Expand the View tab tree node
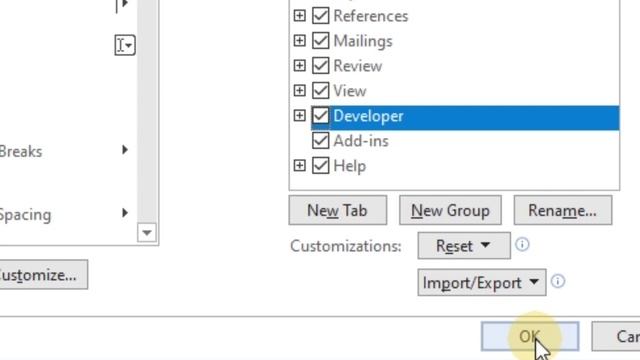This screenshot has height=360, width=640. click(x=300, y=90)
